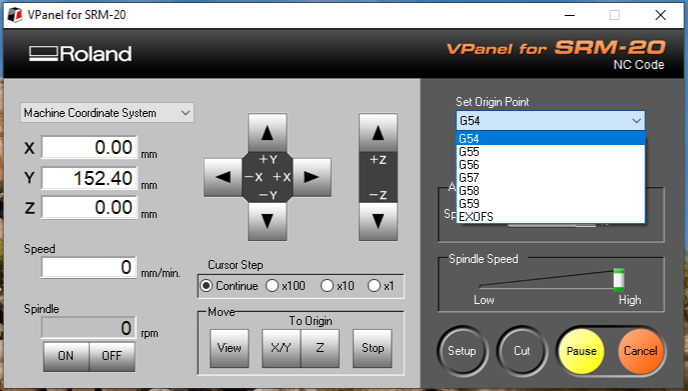Screen dimensions: 688x391
Task: Stop the movement
Action: (x=373, y=348)
